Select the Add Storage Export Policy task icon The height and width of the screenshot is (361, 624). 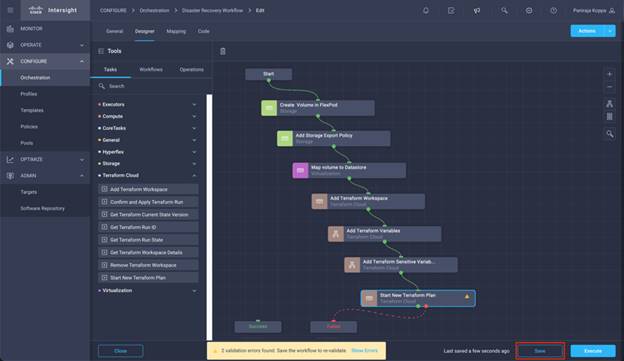(285, 139)
